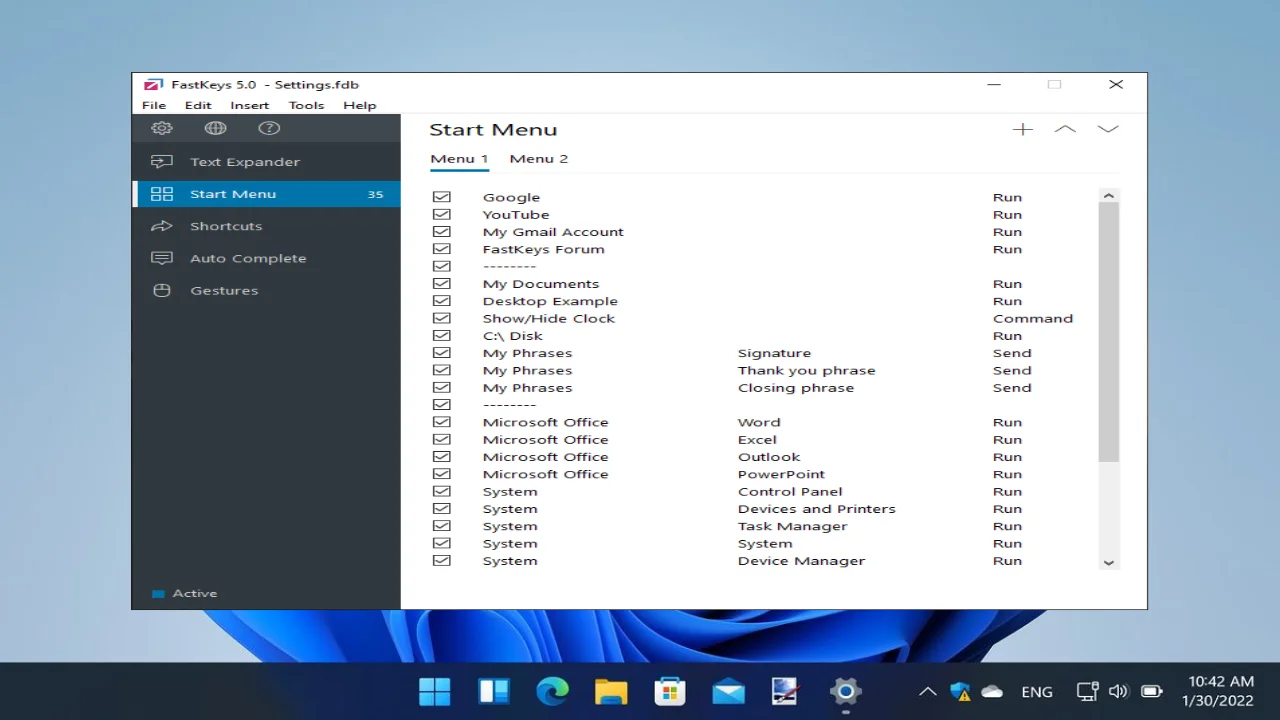
Task: Click the Gestures mouse icon
Action: coord(162,290)
